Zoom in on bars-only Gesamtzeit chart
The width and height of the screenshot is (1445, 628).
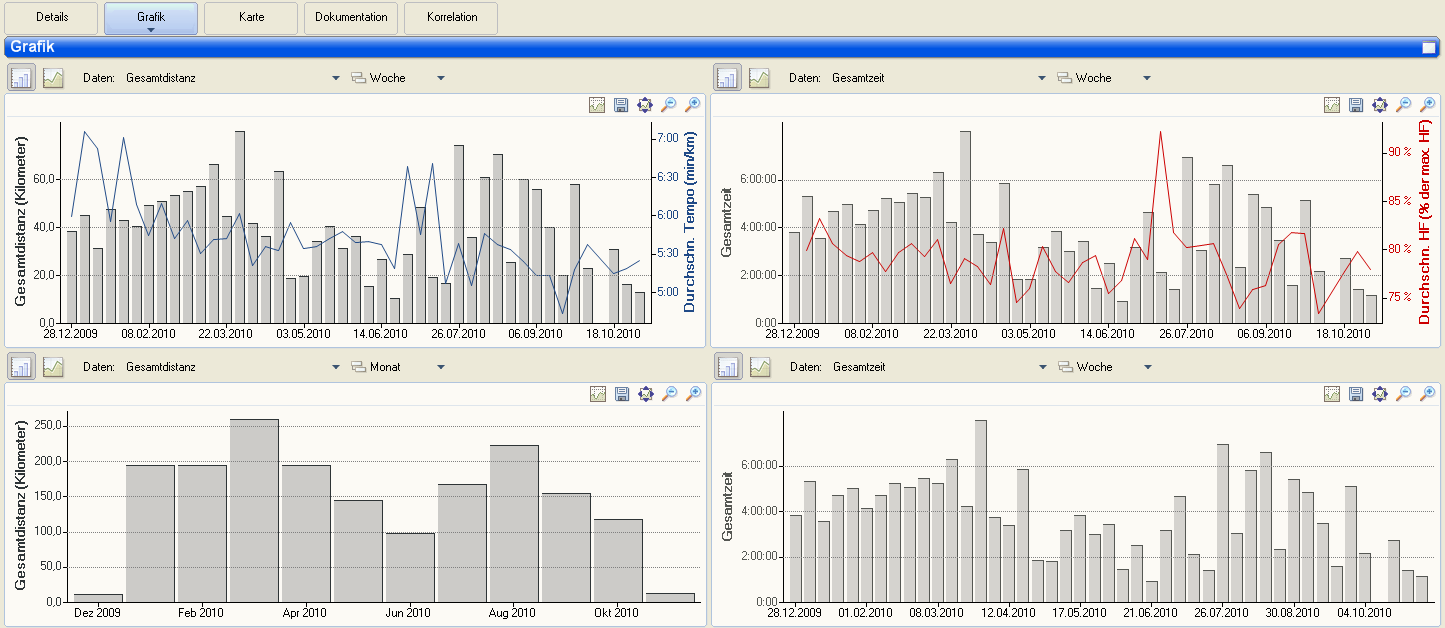point(1428,394)
